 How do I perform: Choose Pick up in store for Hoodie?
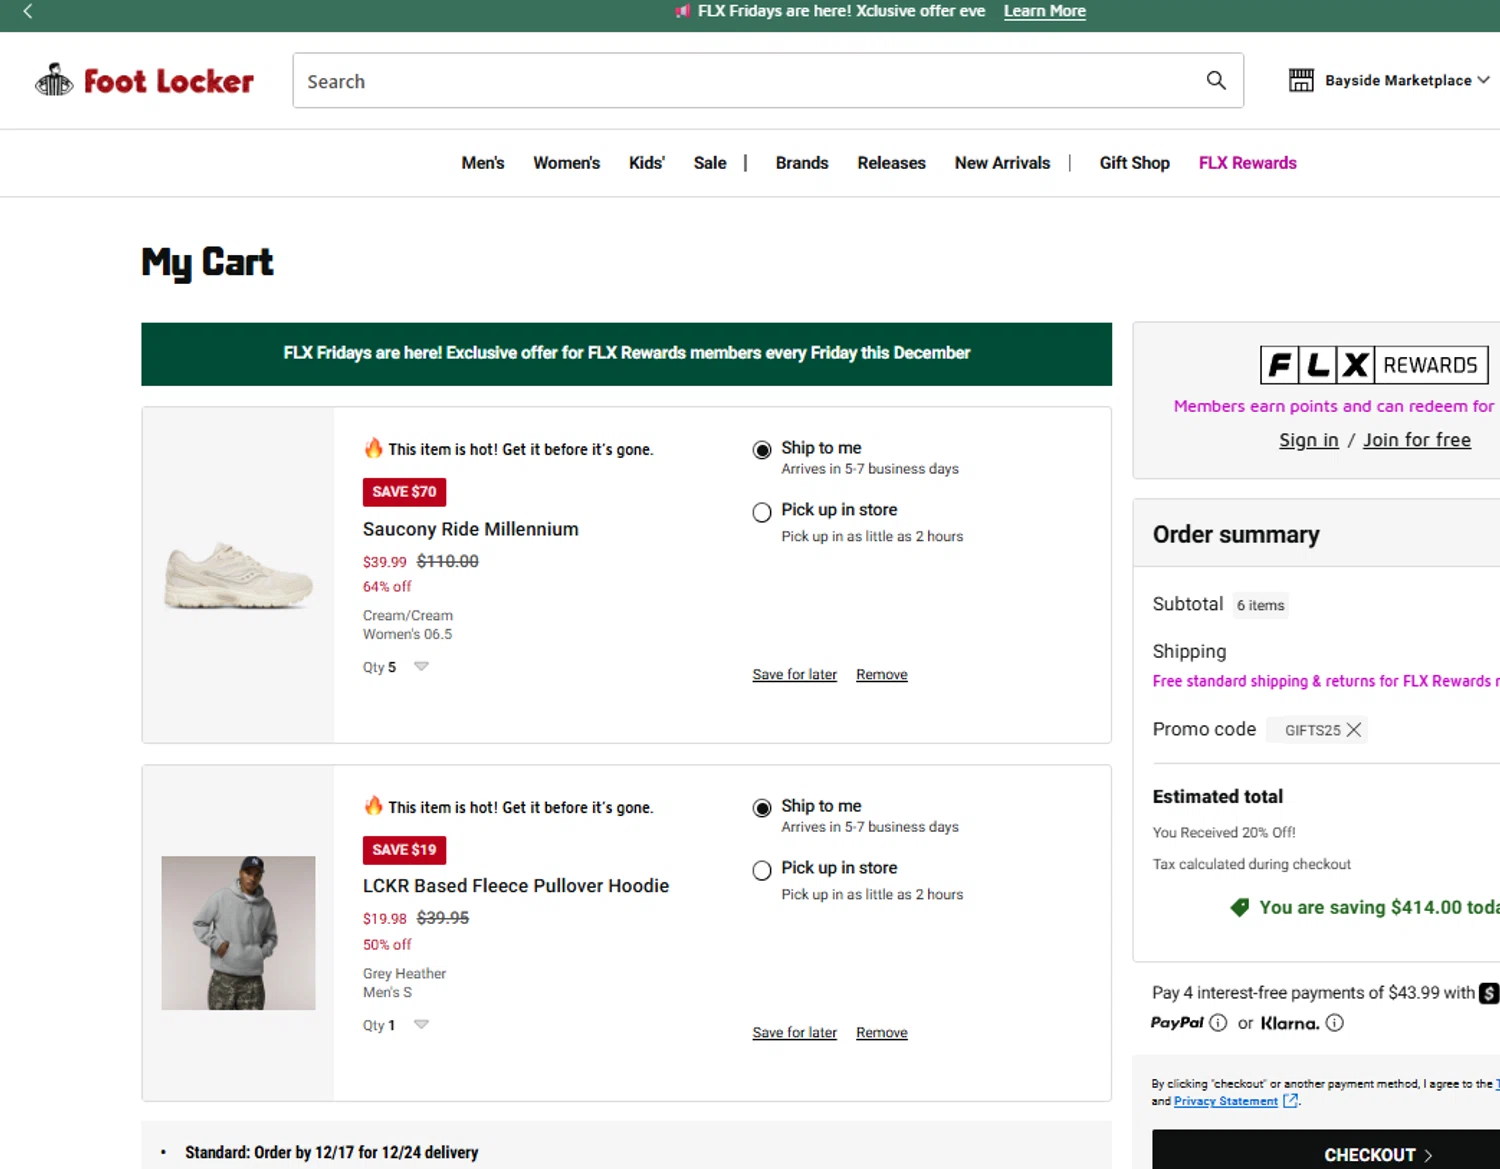pyautogui.click(x=762, y=871)
